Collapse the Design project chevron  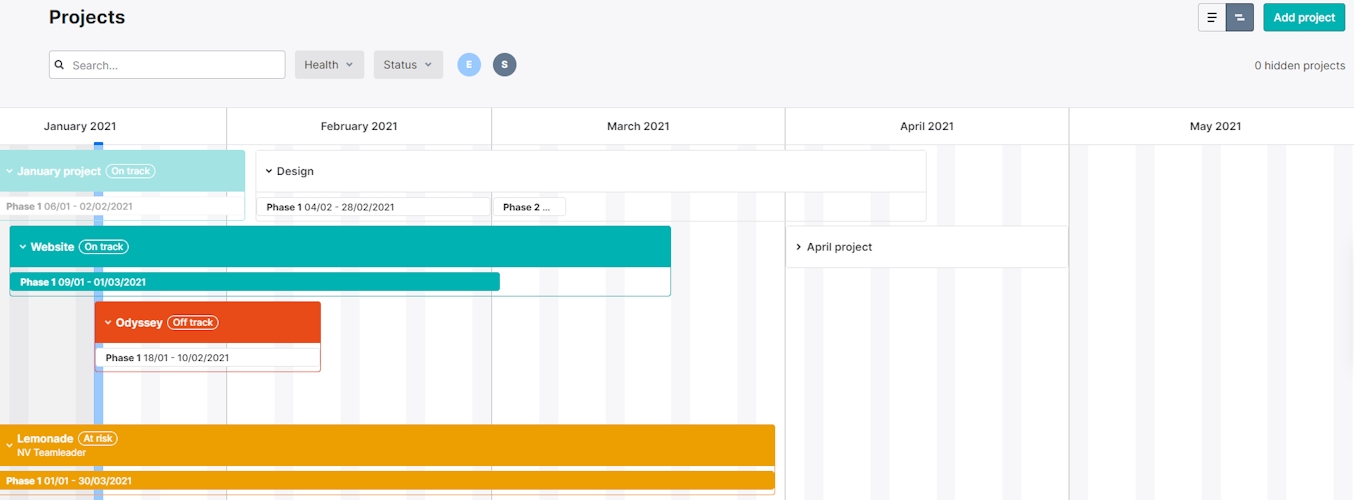point(269,172)
